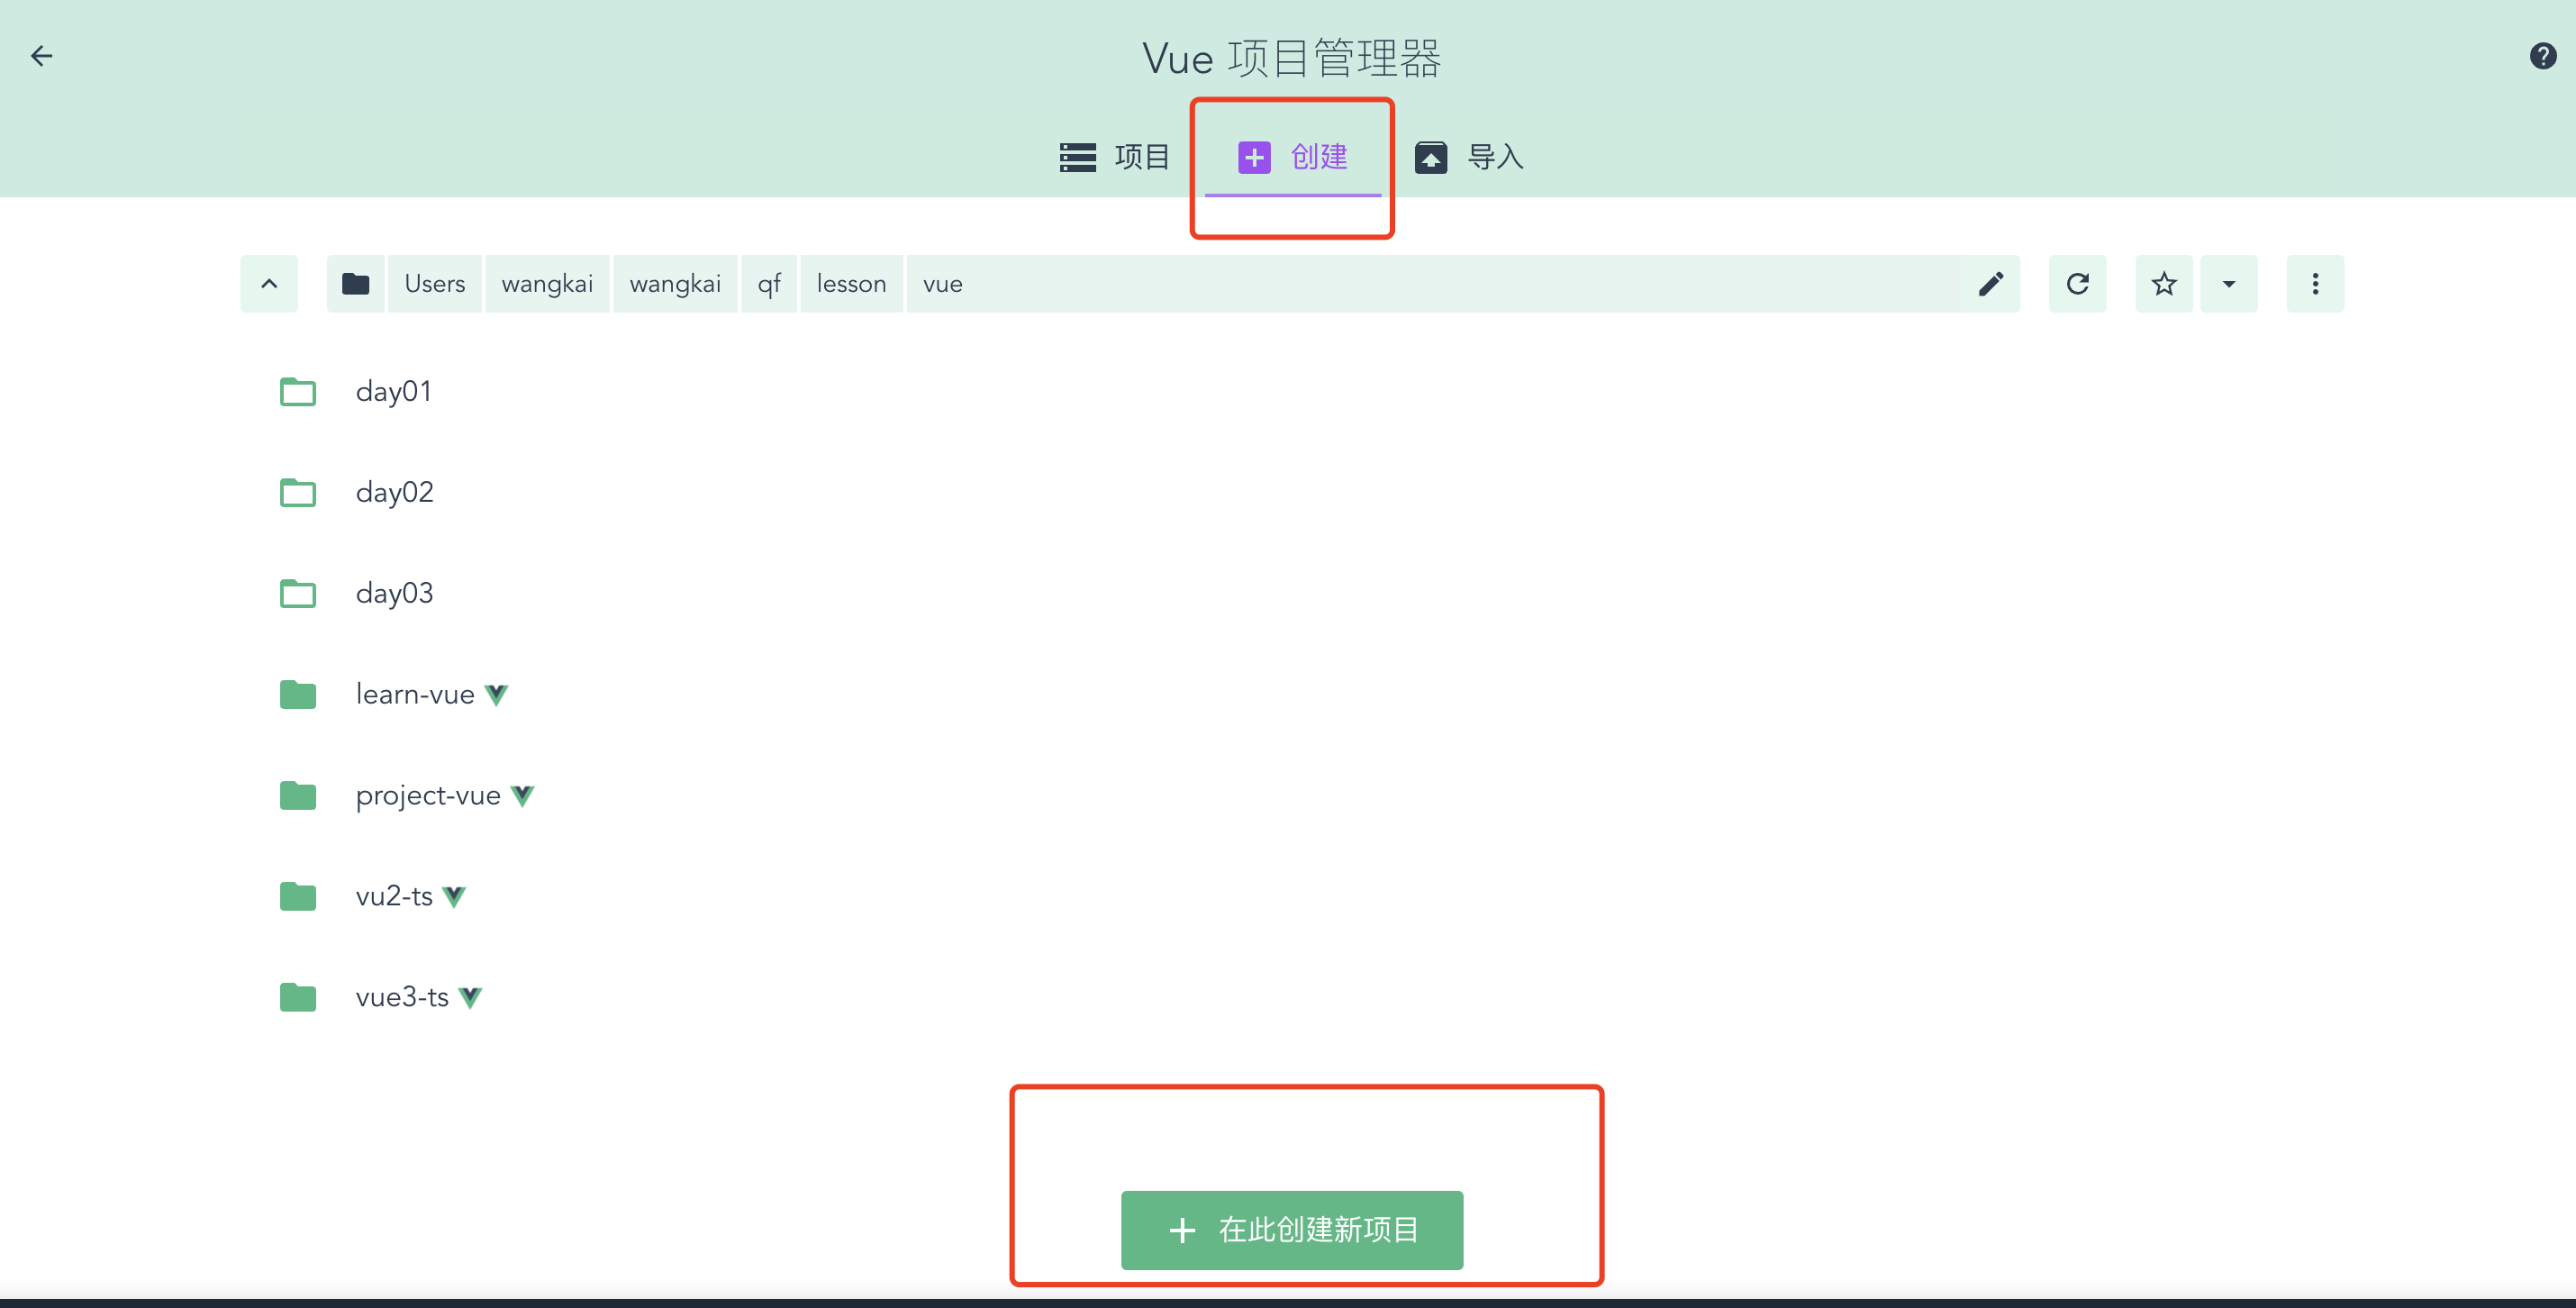Open the day02 folder
2576x1308 pixels.
coord(394,492)
